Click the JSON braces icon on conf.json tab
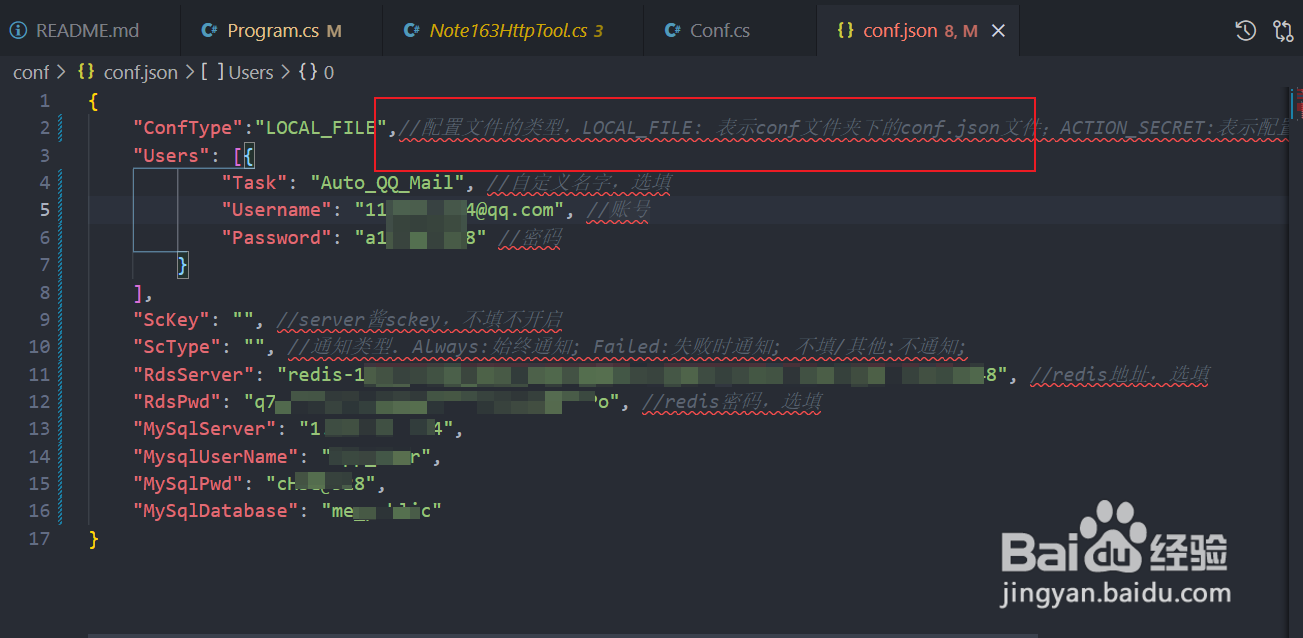This screenshot has height=638, width=1303. [845, 31]
